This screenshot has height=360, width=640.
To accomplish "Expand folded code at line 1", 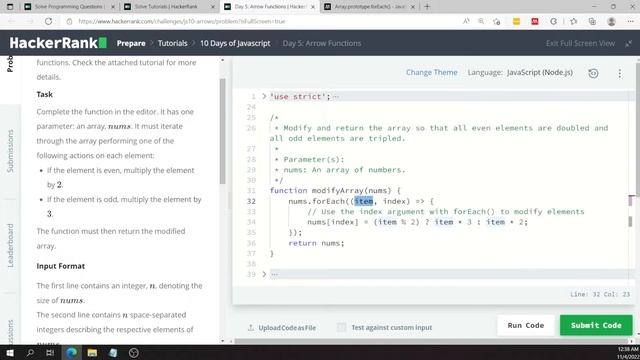I will (264, 97).
